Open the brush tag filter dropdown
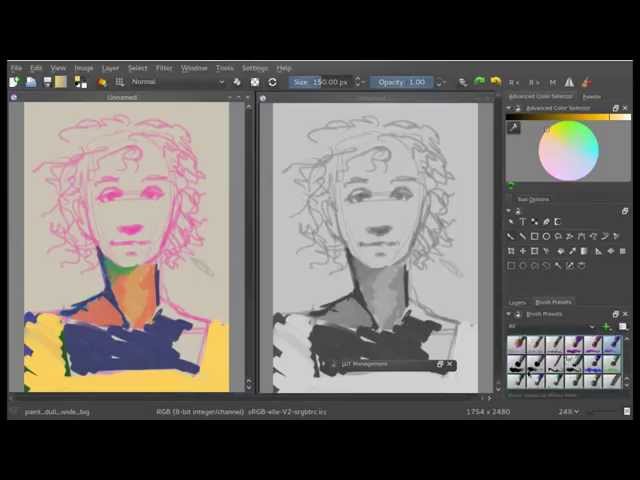 551,326
